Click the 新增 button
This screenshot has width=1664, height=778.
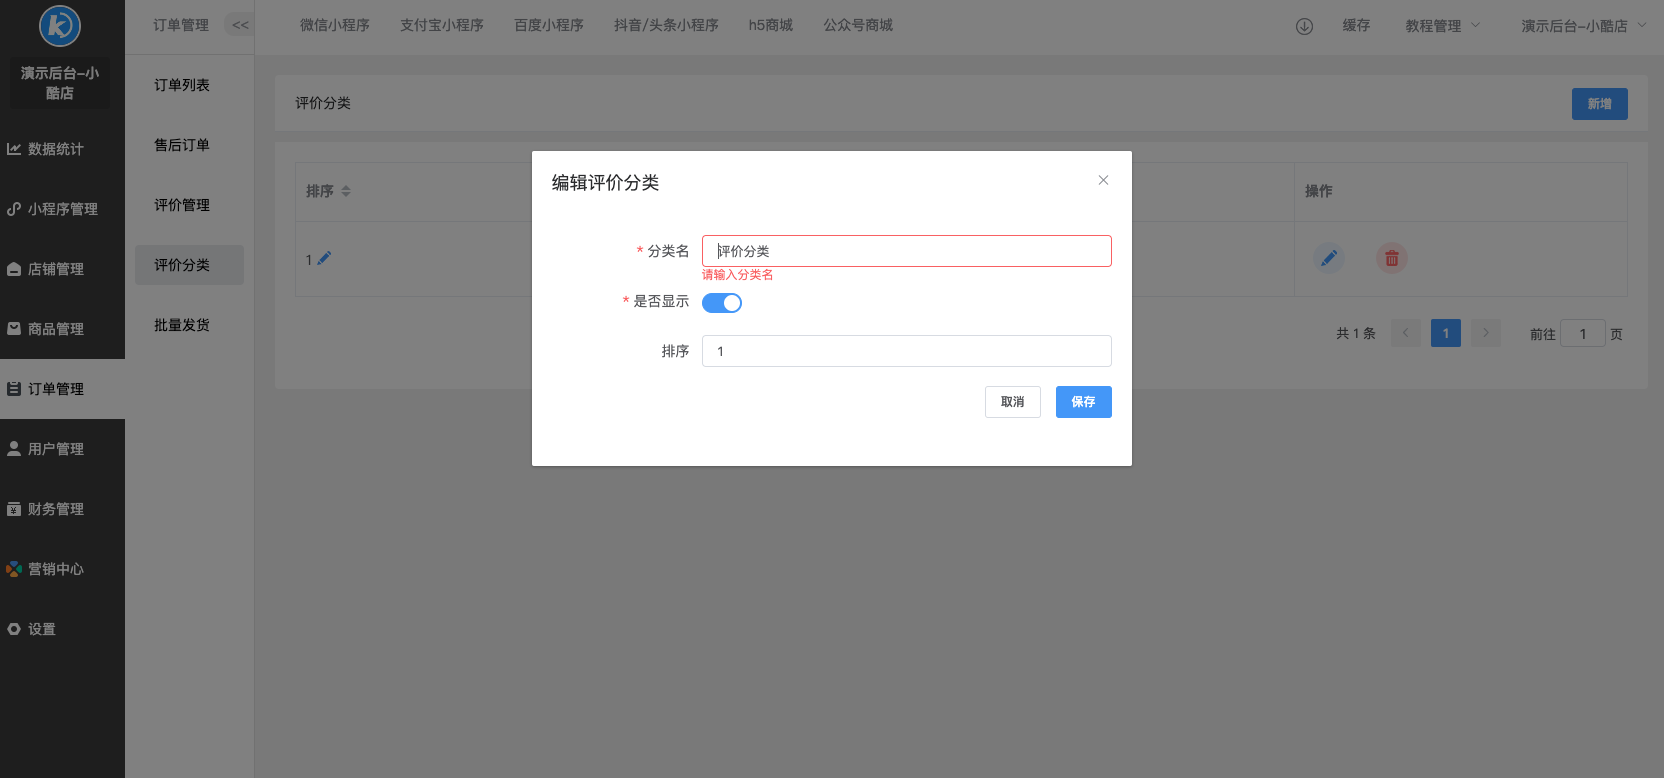click(x=1599, y=104)
